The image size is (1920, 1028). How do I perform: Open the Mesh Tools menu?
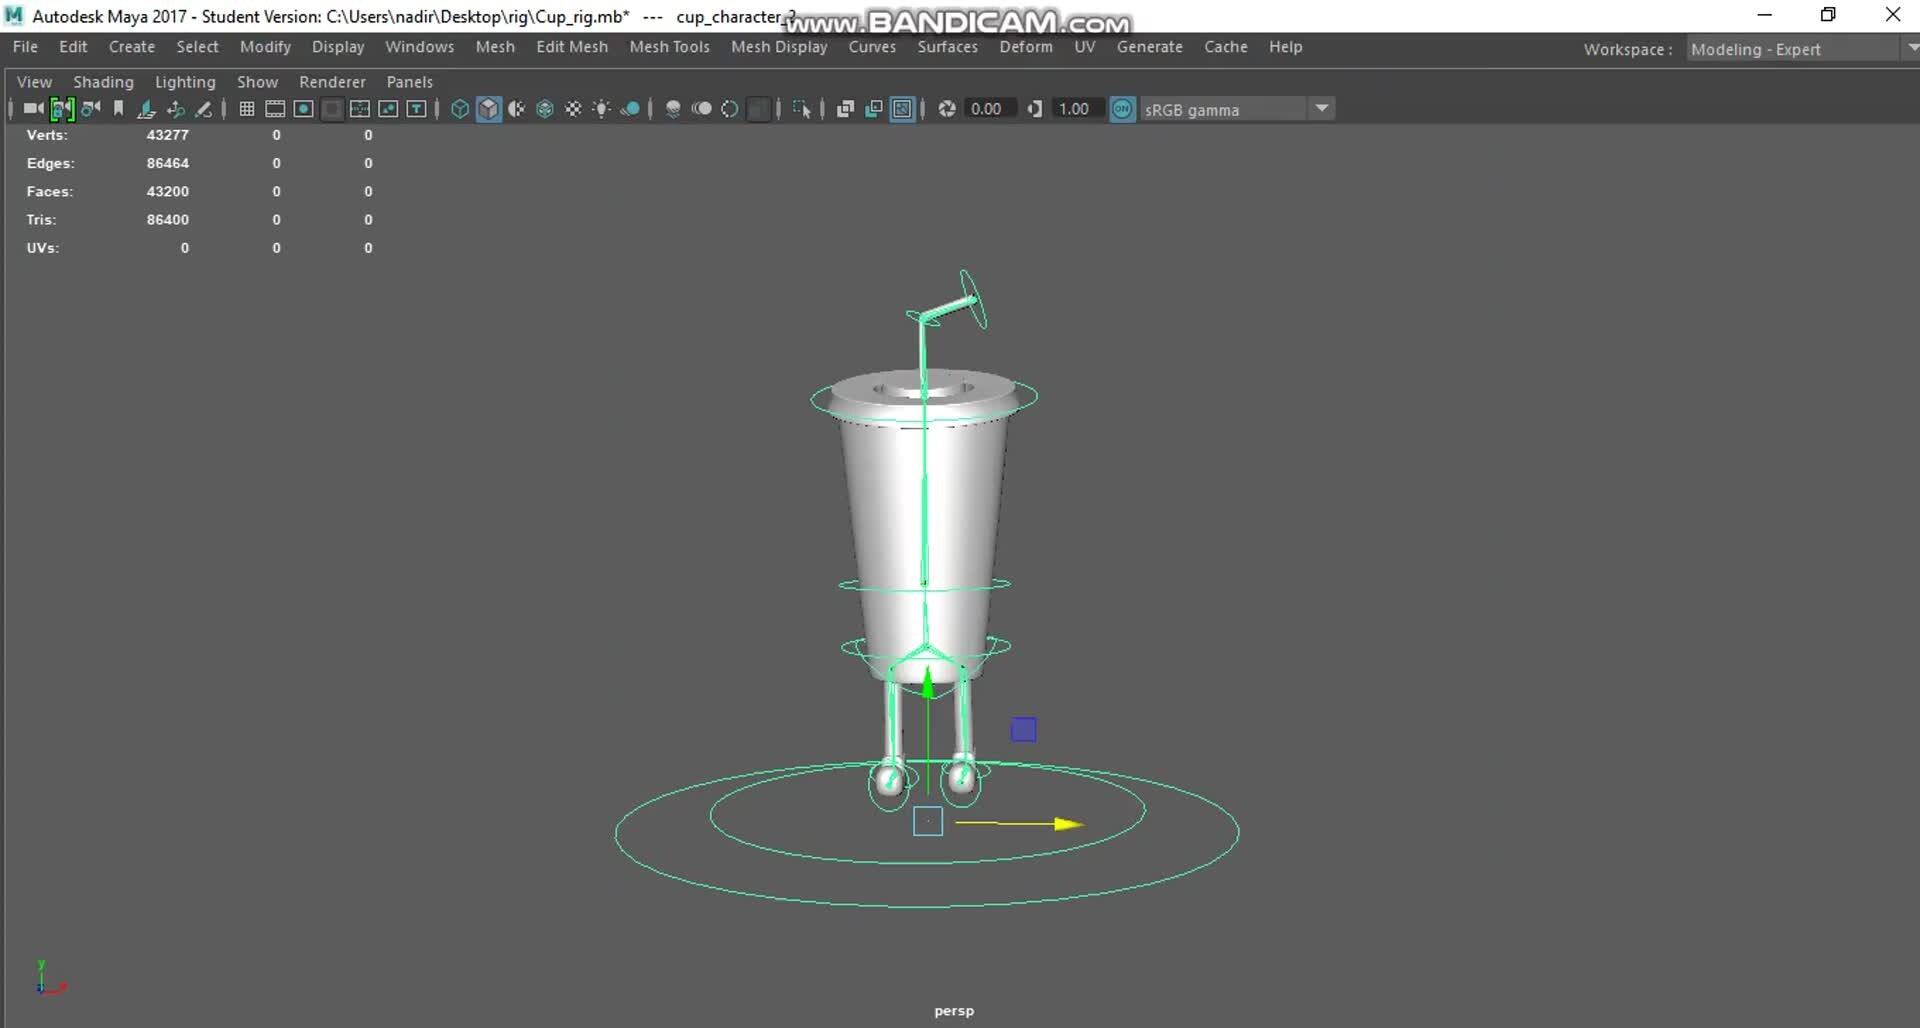click(669, 47)
